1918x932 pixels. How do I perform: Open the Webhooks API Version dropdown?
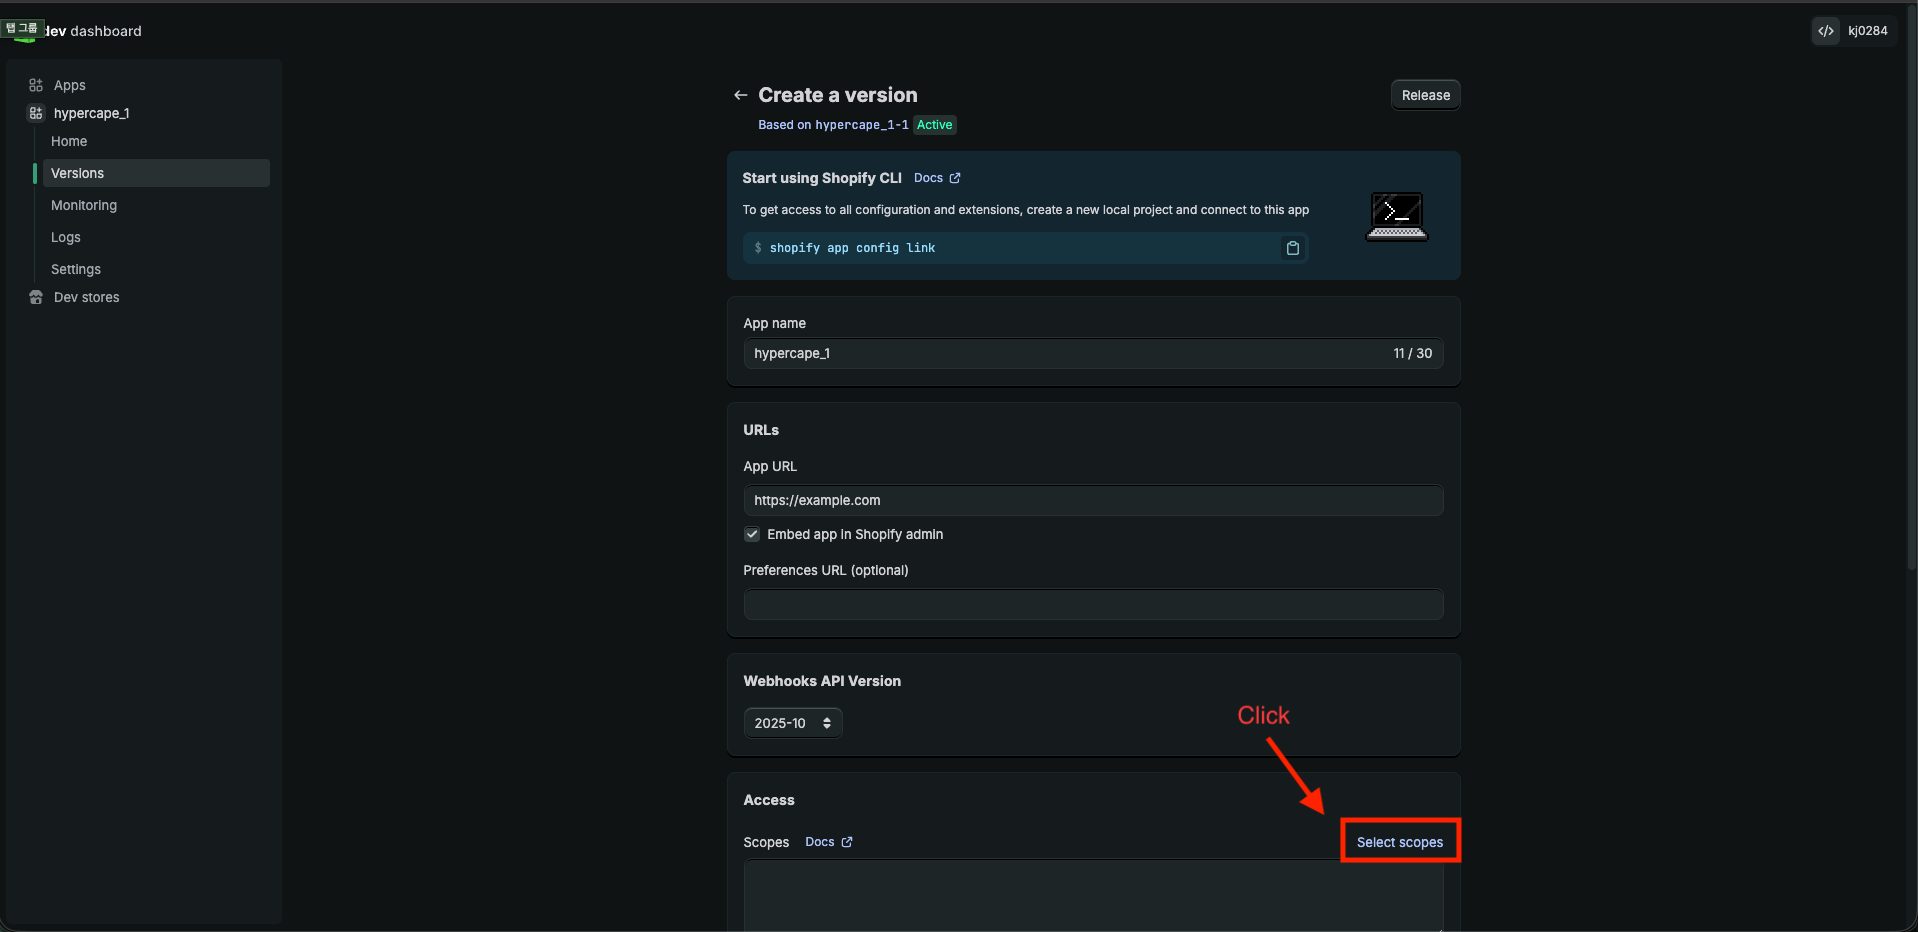point(790,722)
